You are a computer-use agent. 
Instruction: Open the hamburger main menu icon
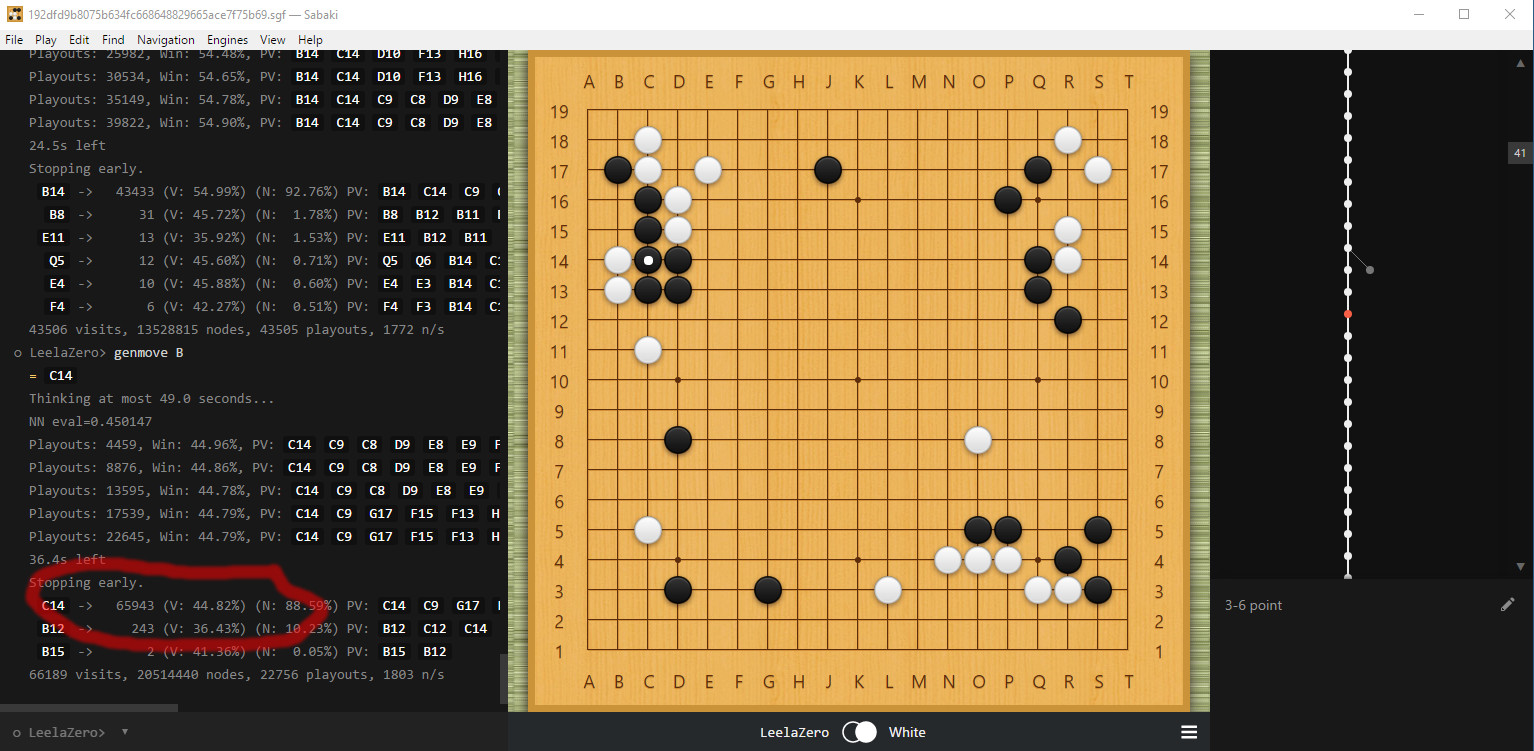pos(1189,732)
